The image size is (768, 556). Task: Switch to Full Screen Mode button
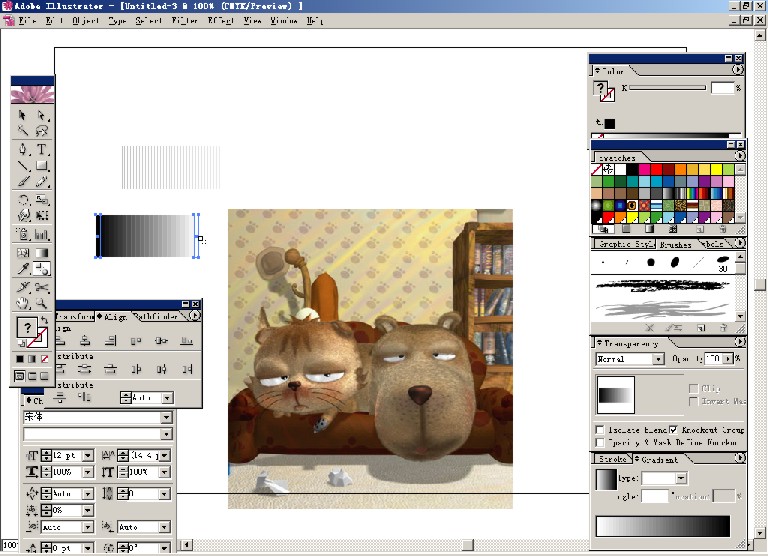pos(44,376)
